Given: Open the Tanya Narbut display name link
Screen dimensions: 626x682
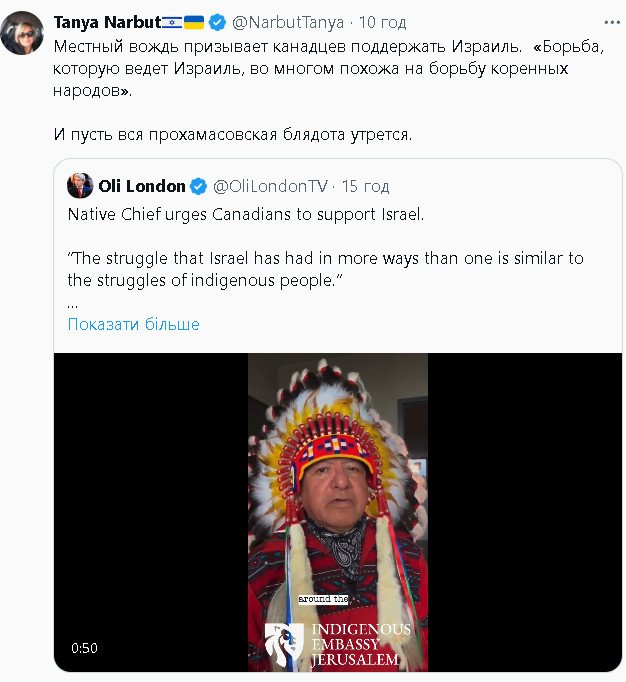Looking at the screenshot, I should 106,22.
